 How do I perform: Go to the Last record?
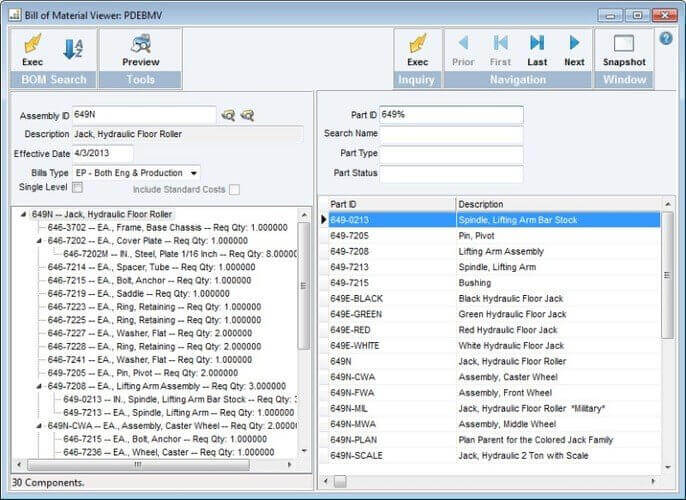click(x=537, y=48)
